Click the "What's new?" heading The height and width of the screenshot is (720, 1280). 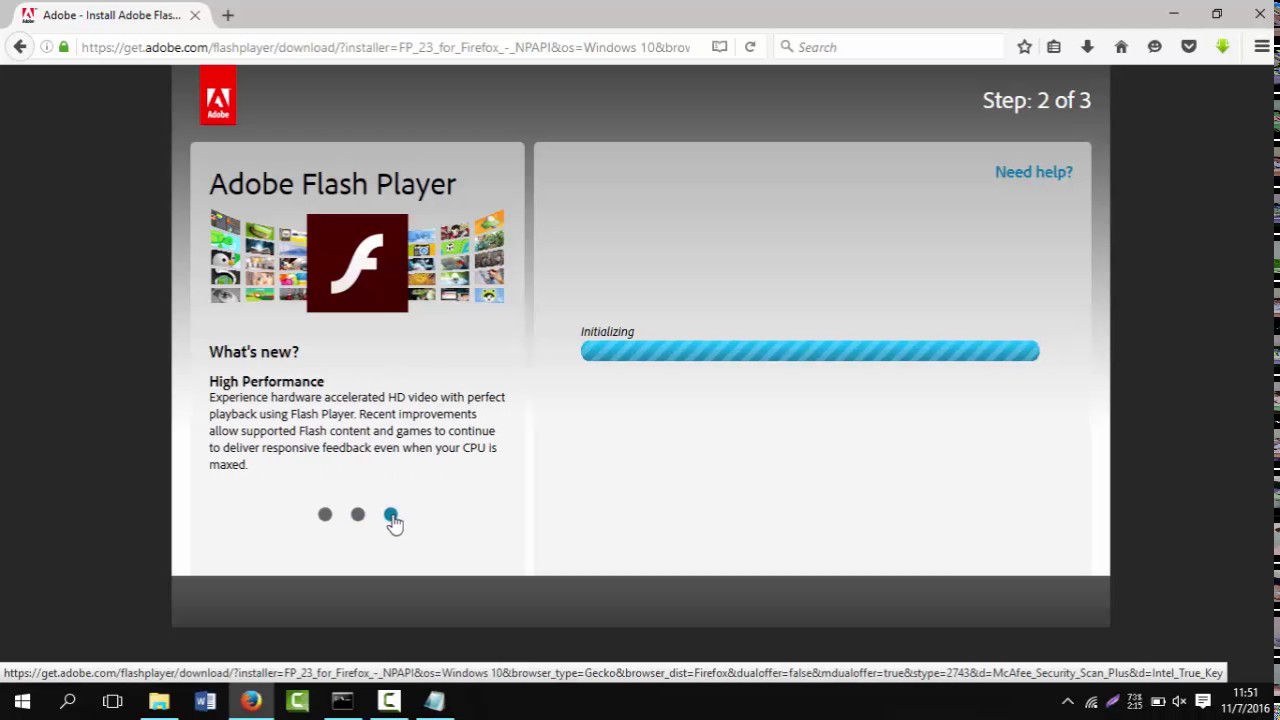[254, 352]
